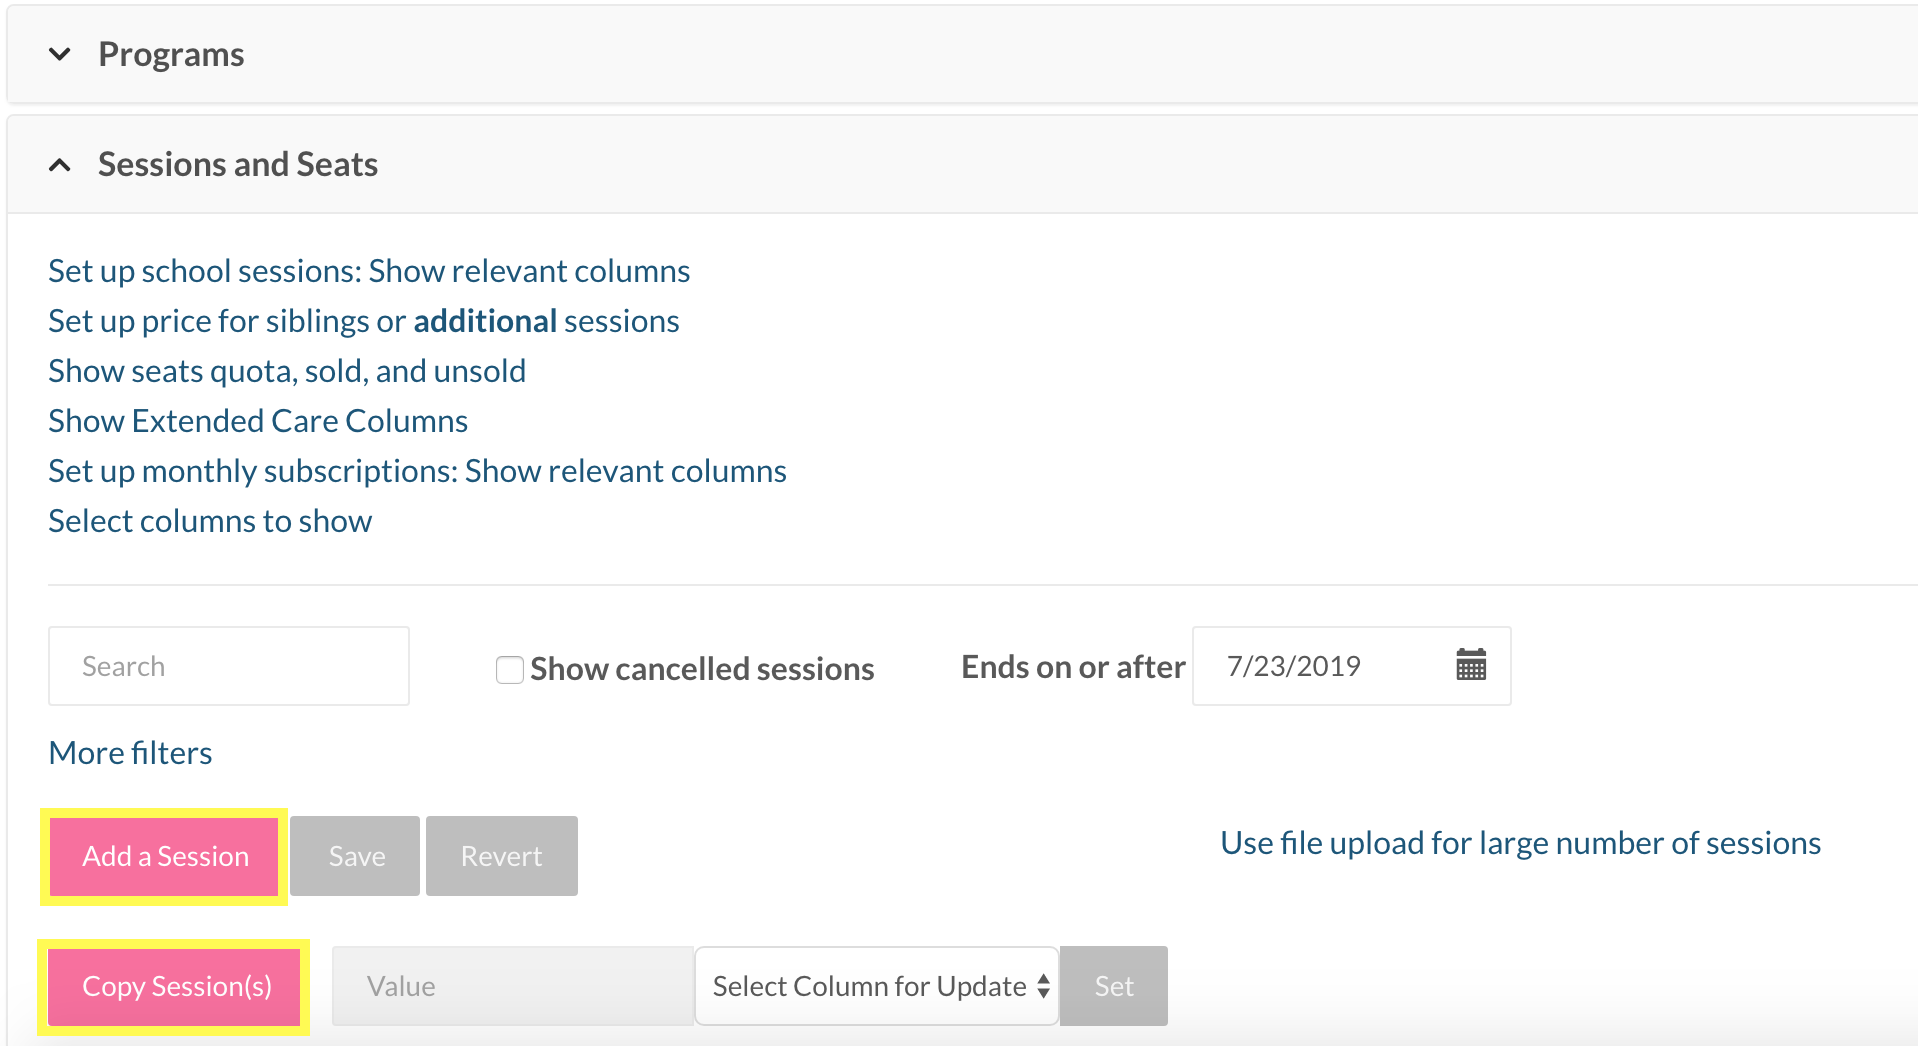The image size is (1918, 1046).
Task: Focus the Search input field
Action: point(229,666)
